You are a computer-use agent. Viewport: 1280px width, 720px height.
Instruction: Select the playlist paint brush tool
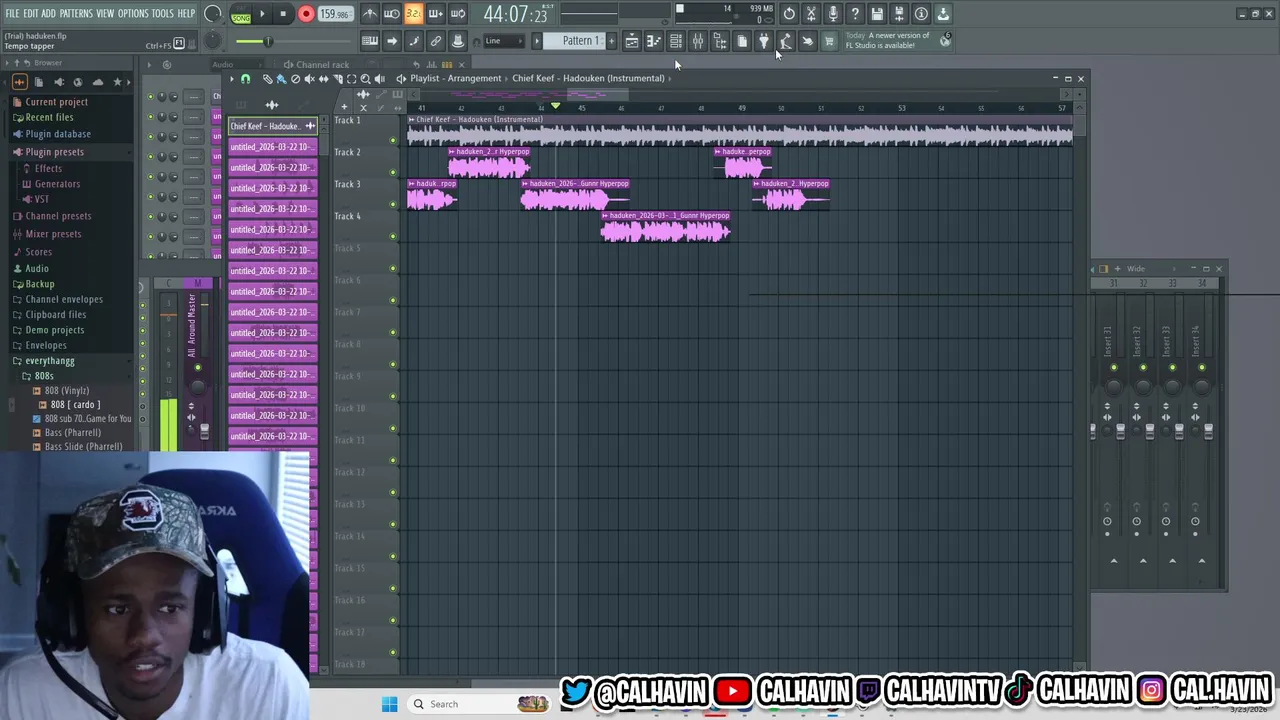coord(281,79)
